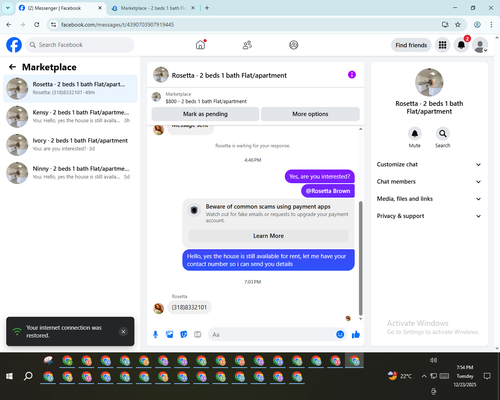
Task: Open the account profile avatar menu
Action: (x=480, y=45)
